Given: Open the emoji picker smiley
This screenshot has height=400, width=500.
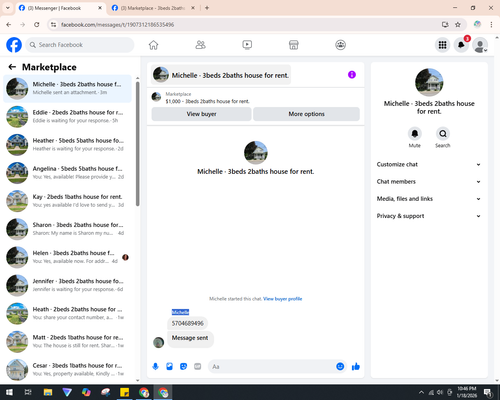Looking at the screenshot, I should pos(340,367).
